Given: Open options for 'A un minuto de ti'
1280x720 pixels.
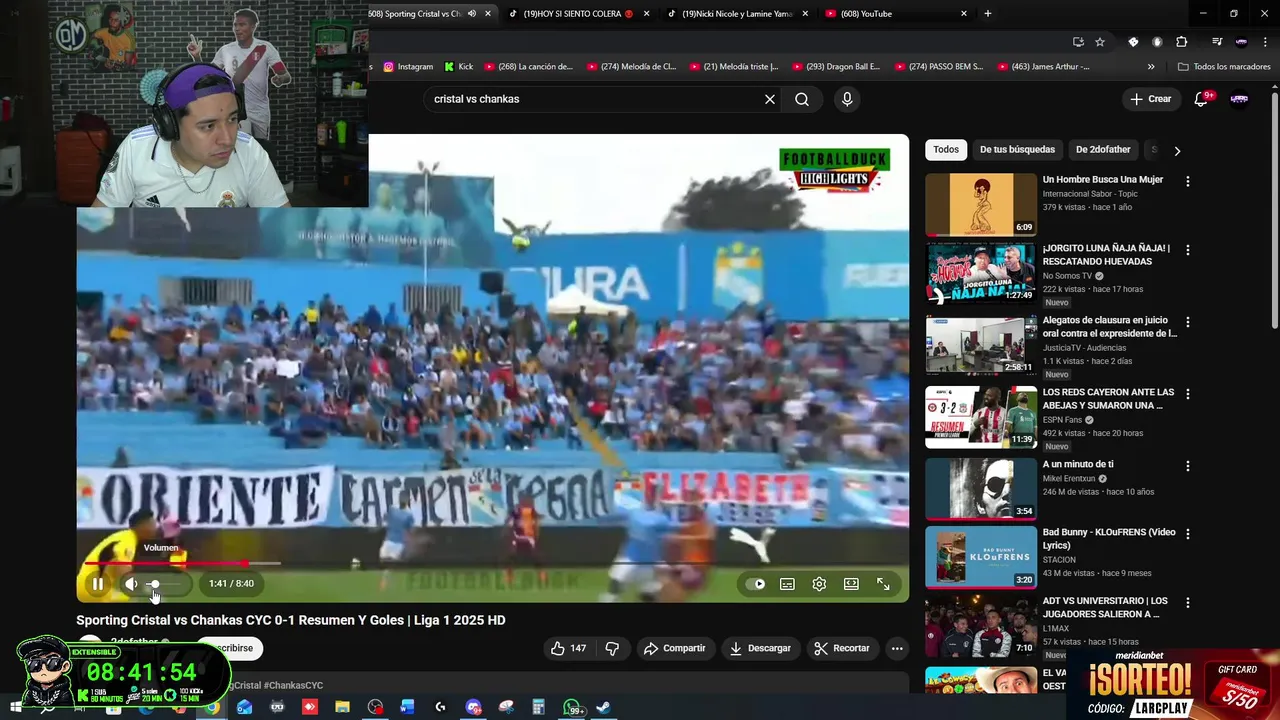Looking at the screenshot, I should tap(1187, 466).
